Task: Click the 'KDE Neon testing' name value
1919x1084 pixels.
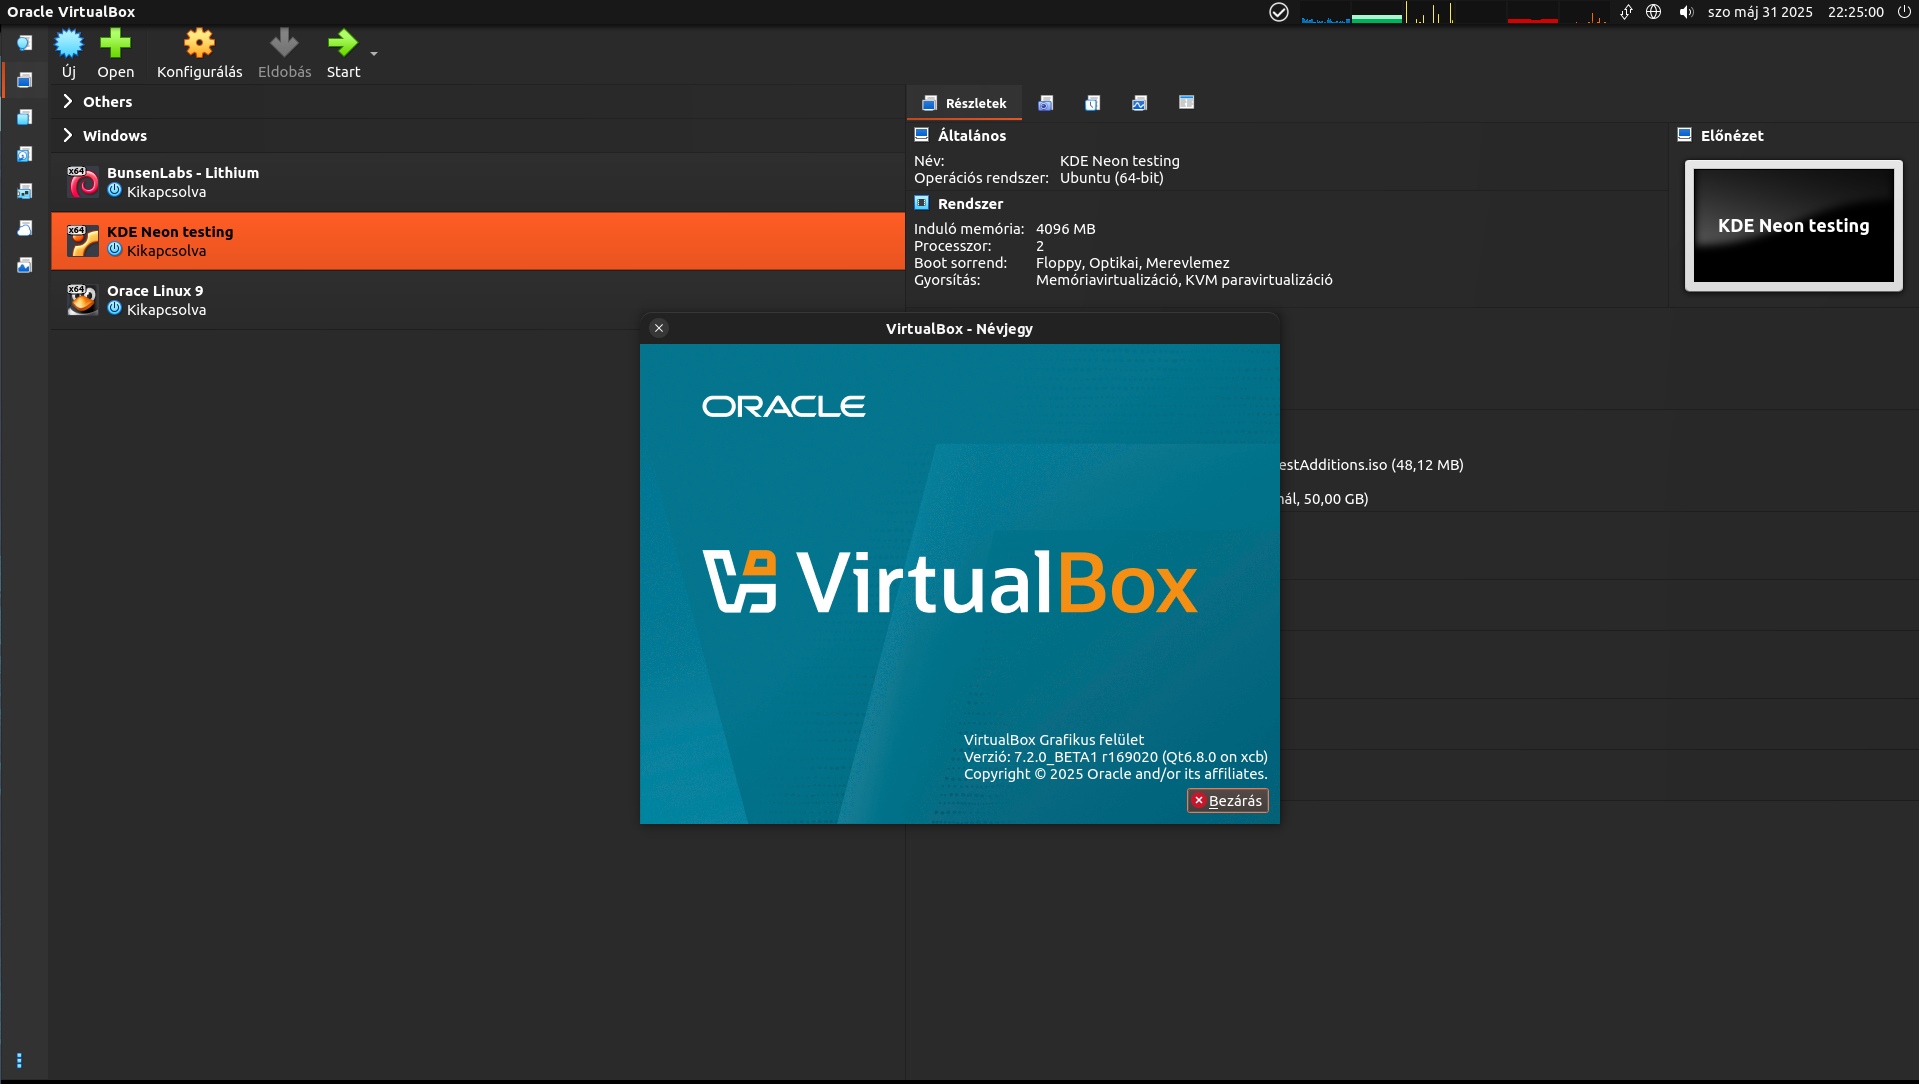Action: click(x=1120, y=161)
